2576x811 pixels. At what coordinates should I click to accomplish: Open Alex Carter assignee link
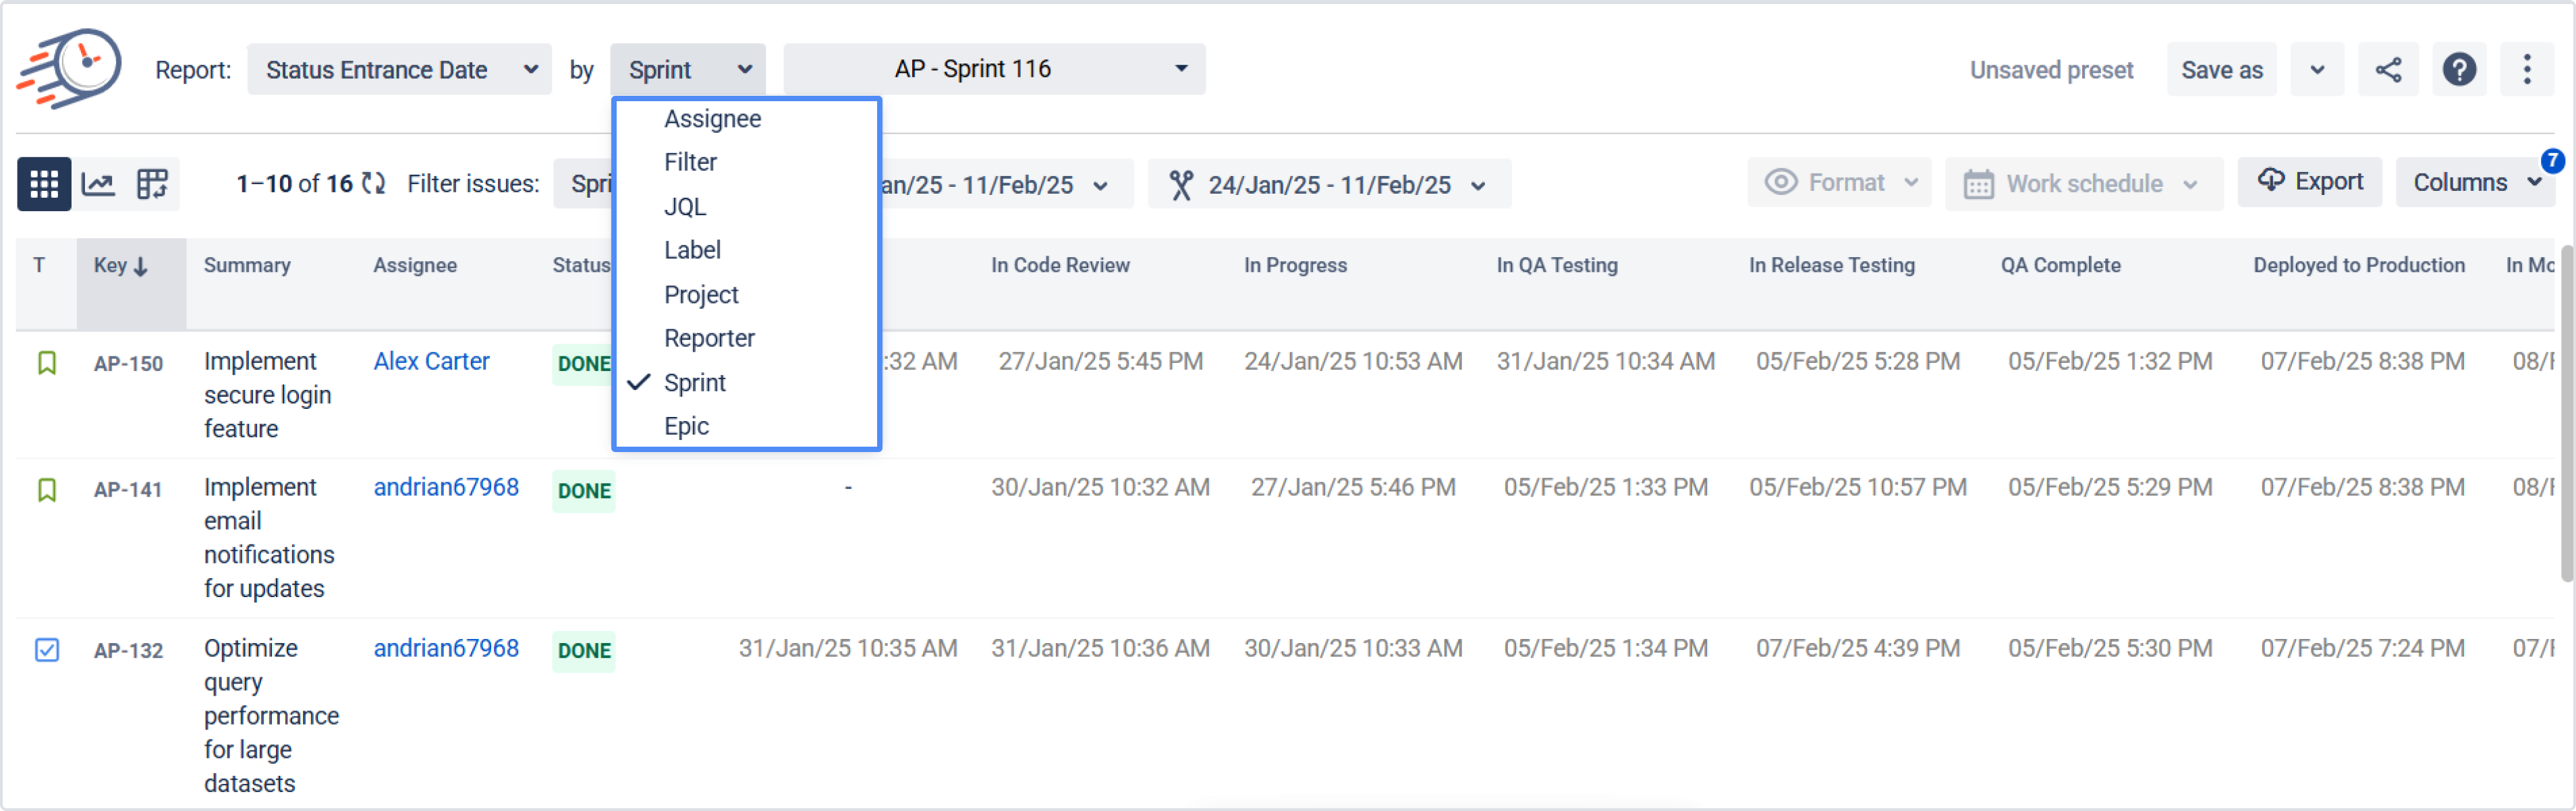coord(431,361)
